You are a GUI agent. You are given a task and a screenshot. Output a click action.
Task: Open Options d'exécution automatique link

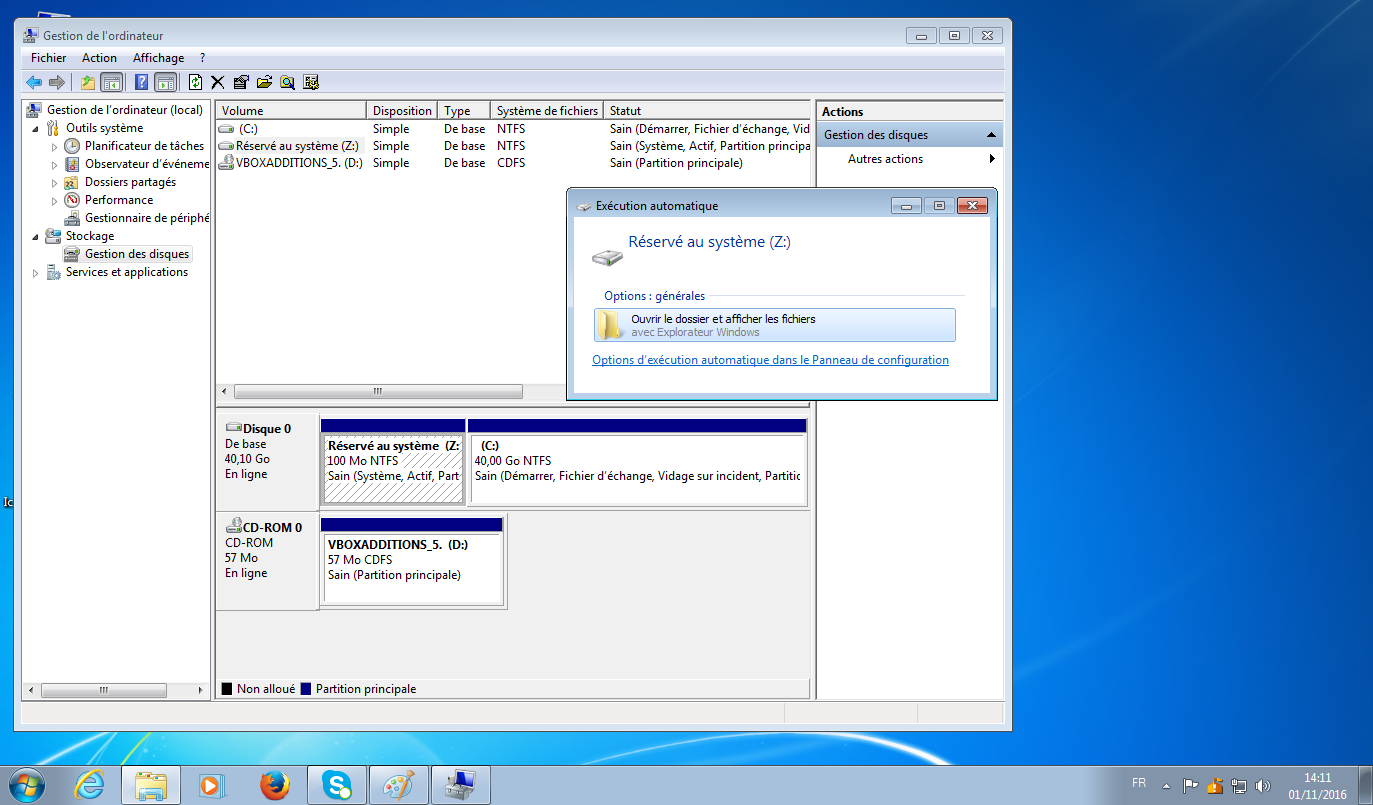pyautogui.click(x=770, y=360)
